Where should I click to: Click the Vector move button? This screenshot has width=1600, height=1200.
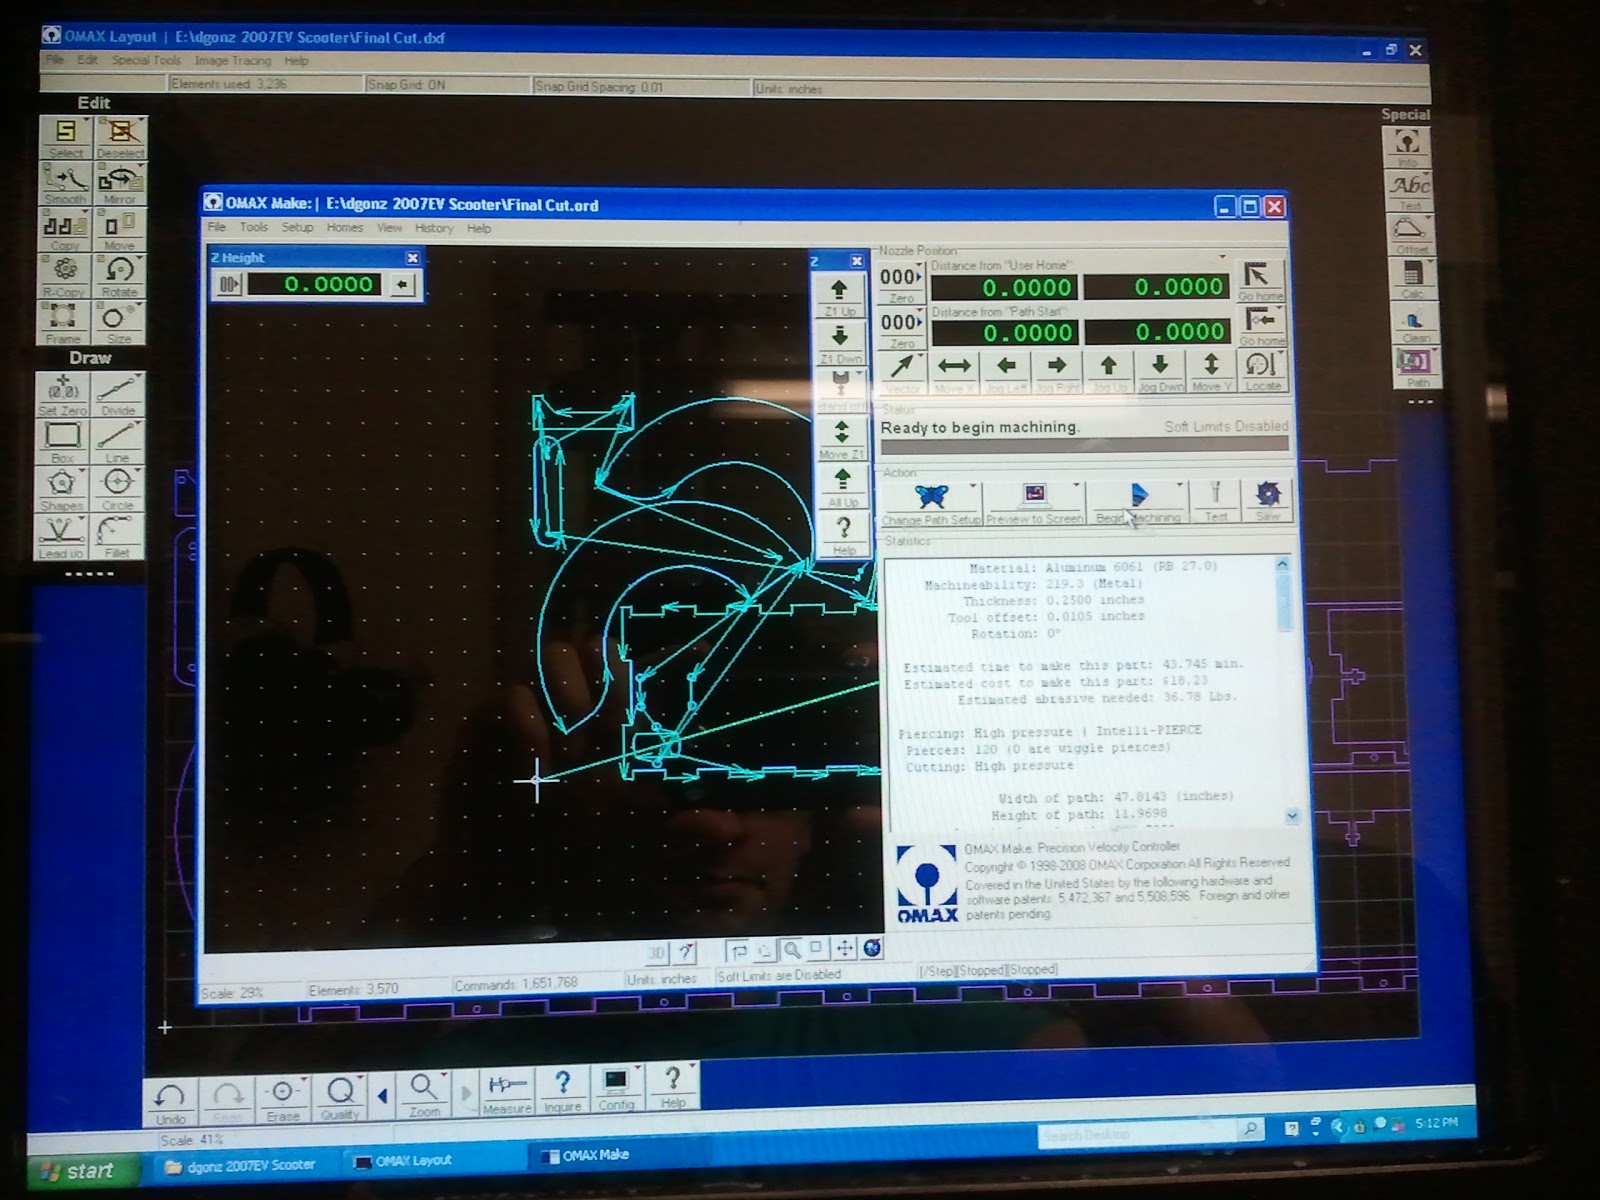(x=903, y=371)
